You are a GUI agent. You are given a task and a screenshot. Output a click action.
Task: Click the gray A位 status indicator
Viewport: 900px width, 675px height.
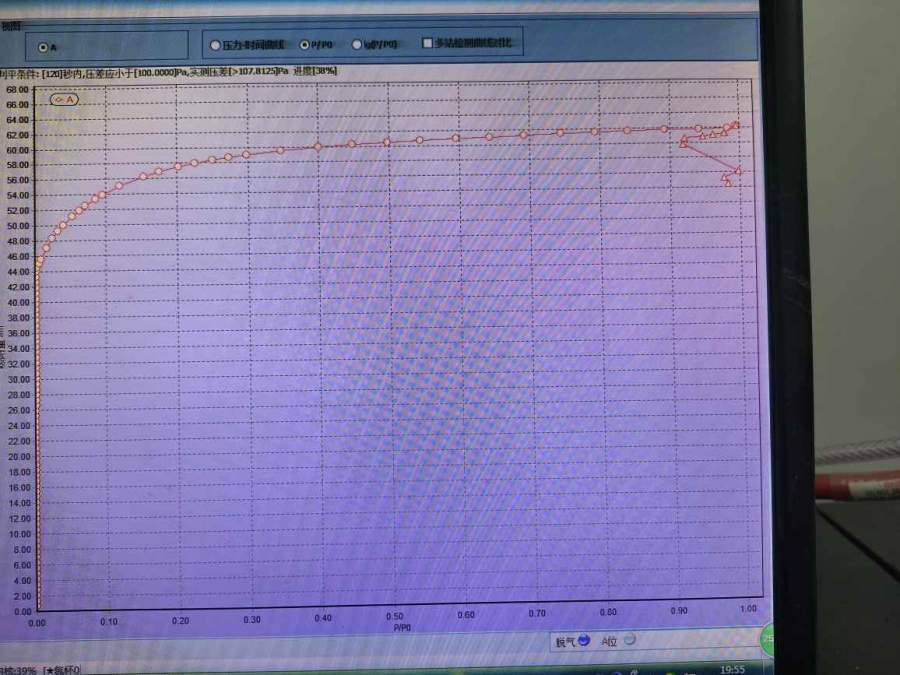click(x=630, y=639)
